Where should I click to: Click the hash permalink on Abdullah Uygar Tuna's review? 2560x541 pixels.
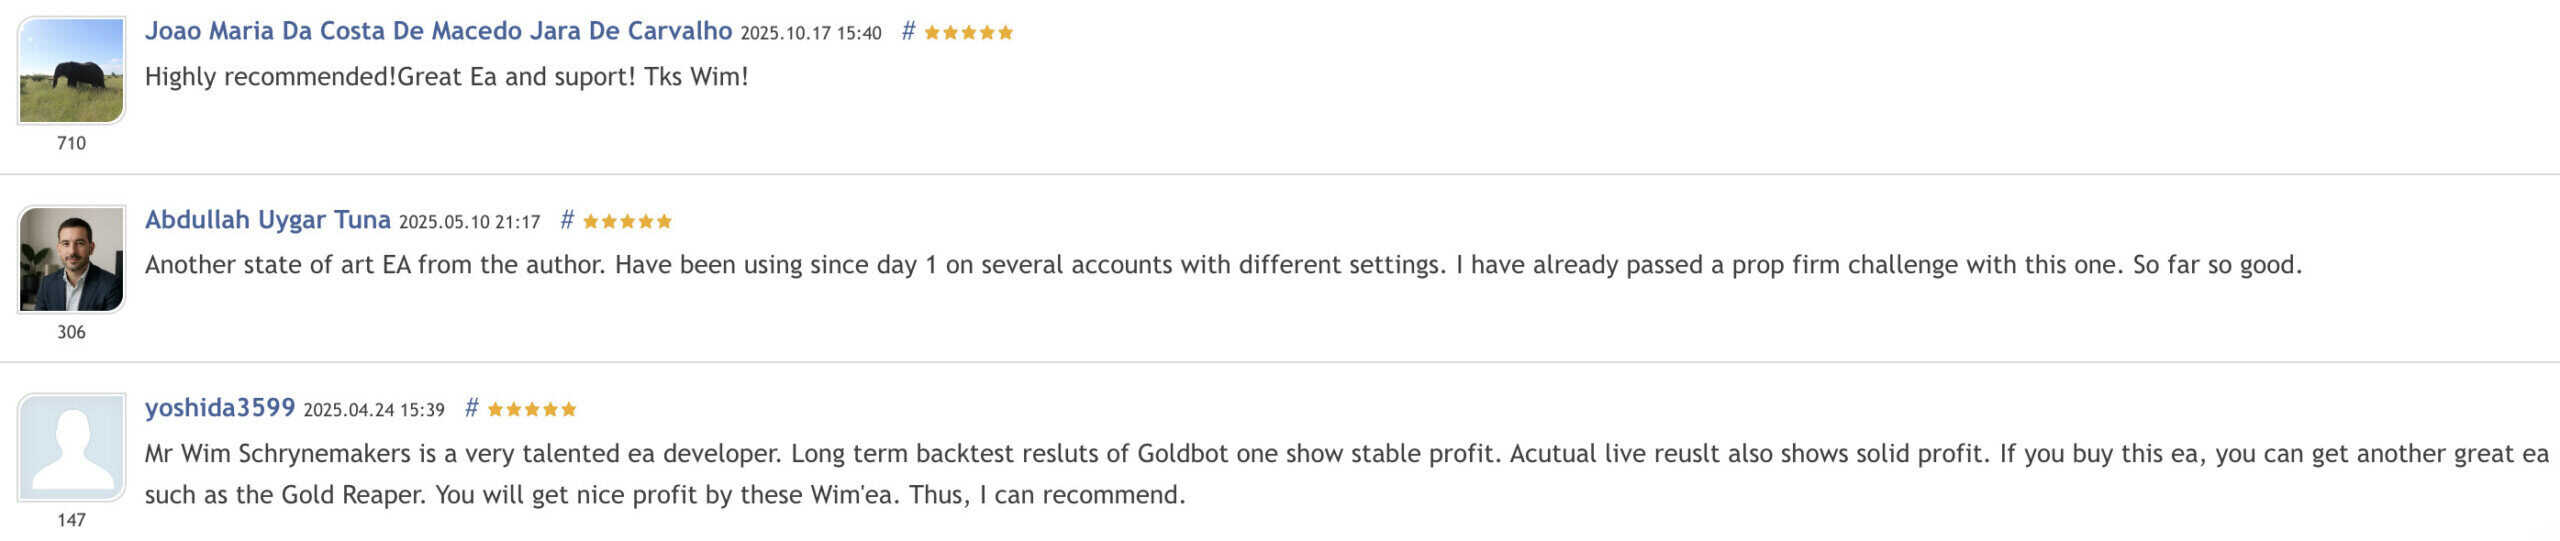pos(567,220)
